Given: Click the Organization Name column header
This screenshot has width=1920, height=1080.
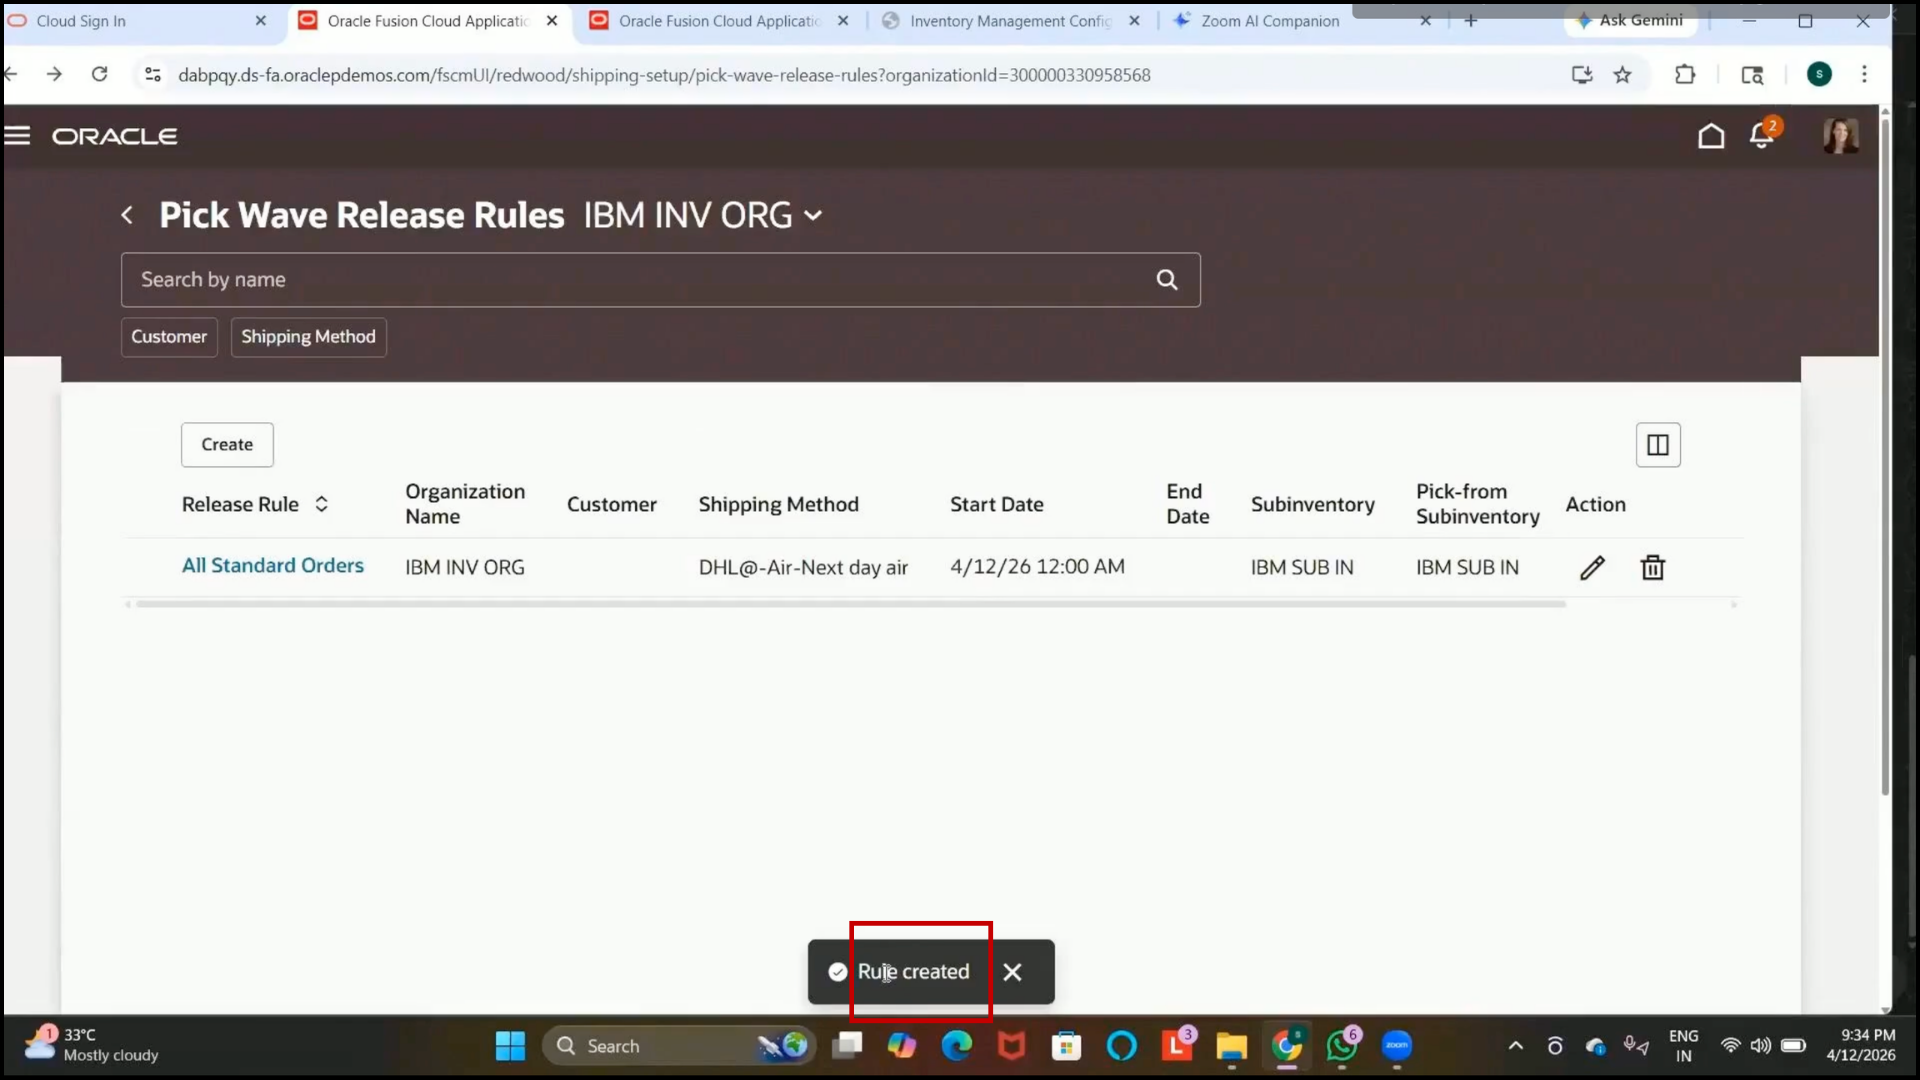Looking at the screenshot, I should pyautogui.click(x=465, y=504).
